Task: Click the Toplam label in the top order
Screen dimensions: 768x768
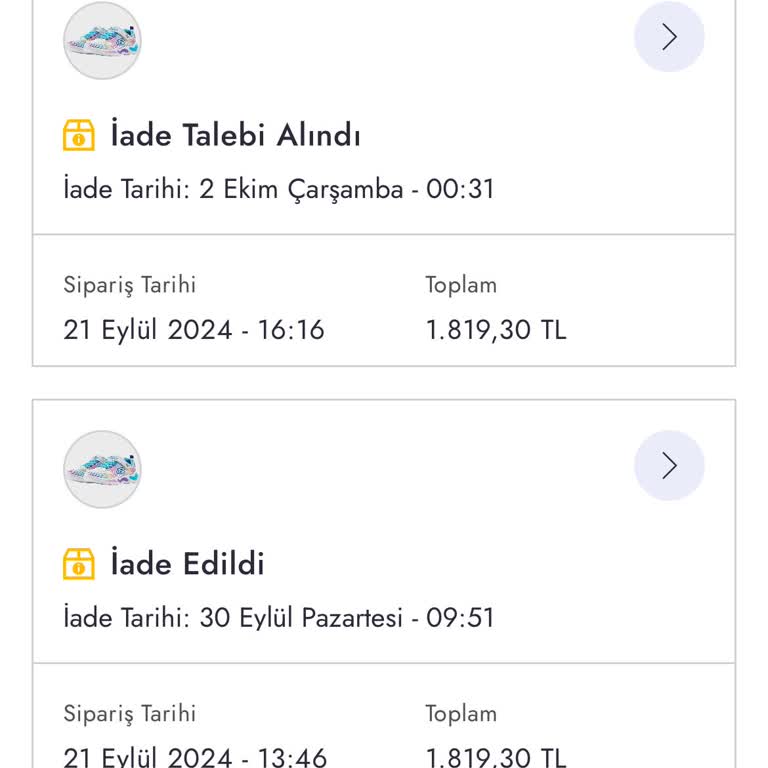Action: (x=461, y=285)
